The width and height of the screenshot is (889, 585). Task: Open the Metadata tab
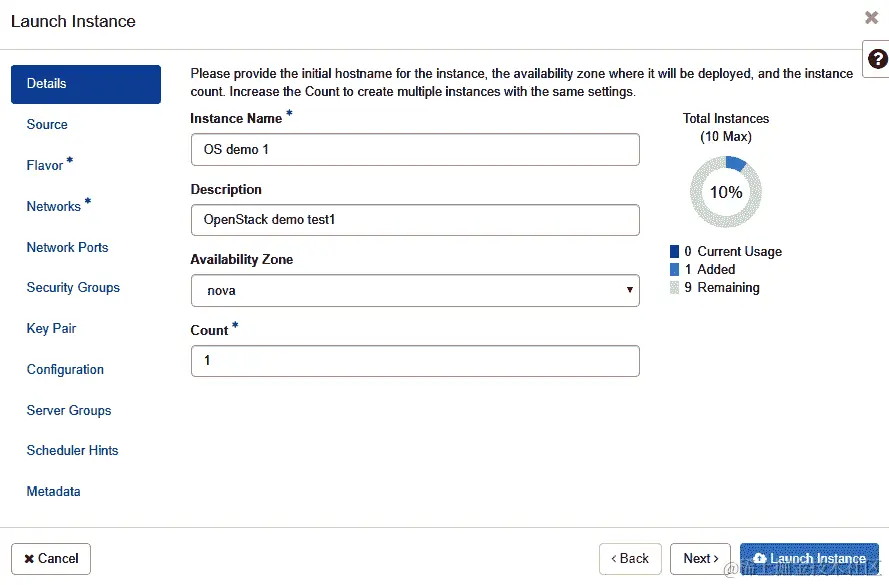click(x=53, y=492)
